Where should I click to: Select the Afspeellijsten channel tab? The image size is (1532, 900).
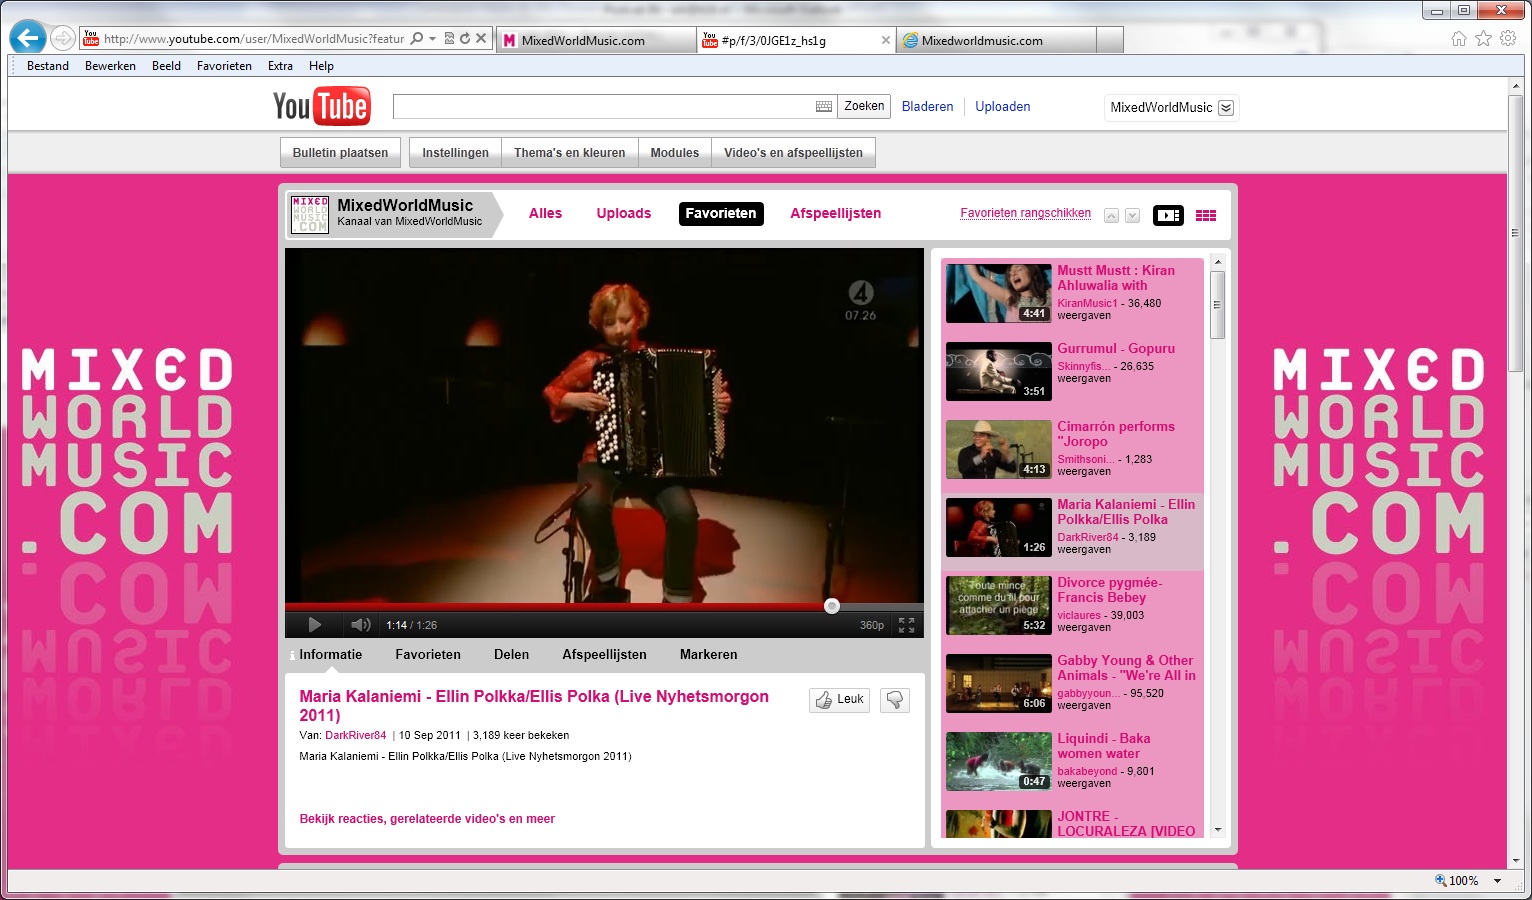coord(835,213)
